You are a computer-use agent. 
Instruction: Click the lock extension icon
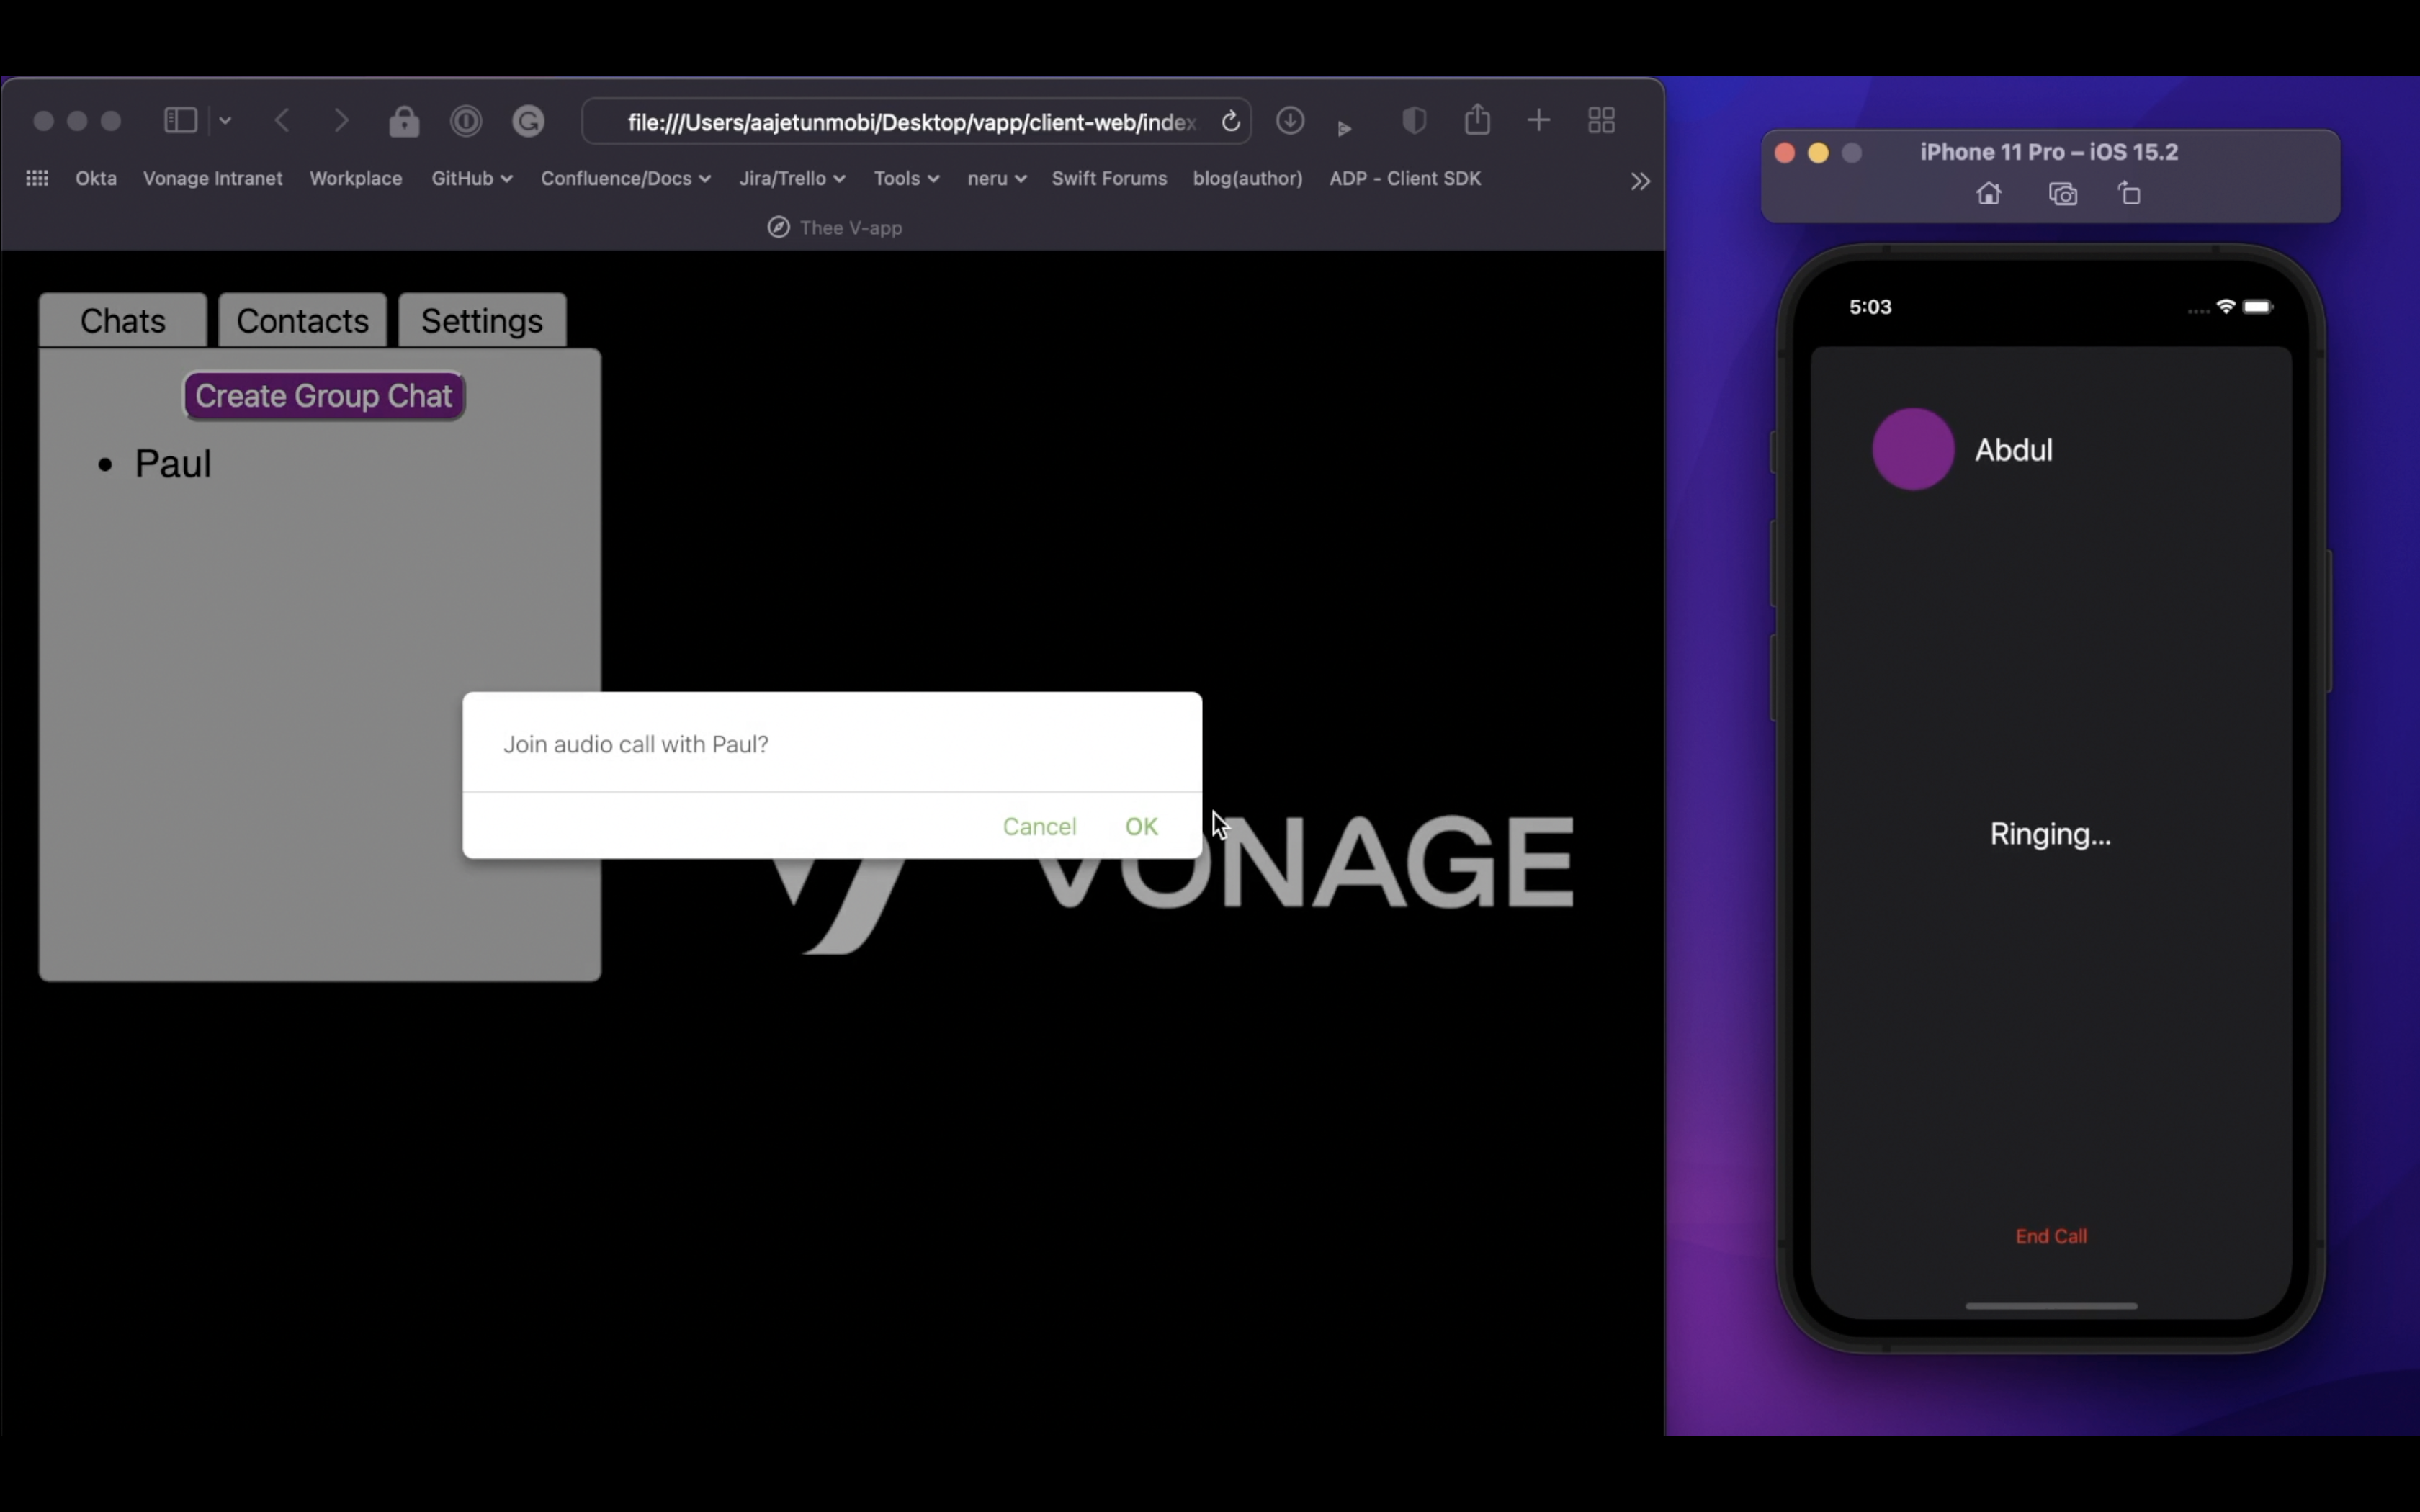[404, 121]
